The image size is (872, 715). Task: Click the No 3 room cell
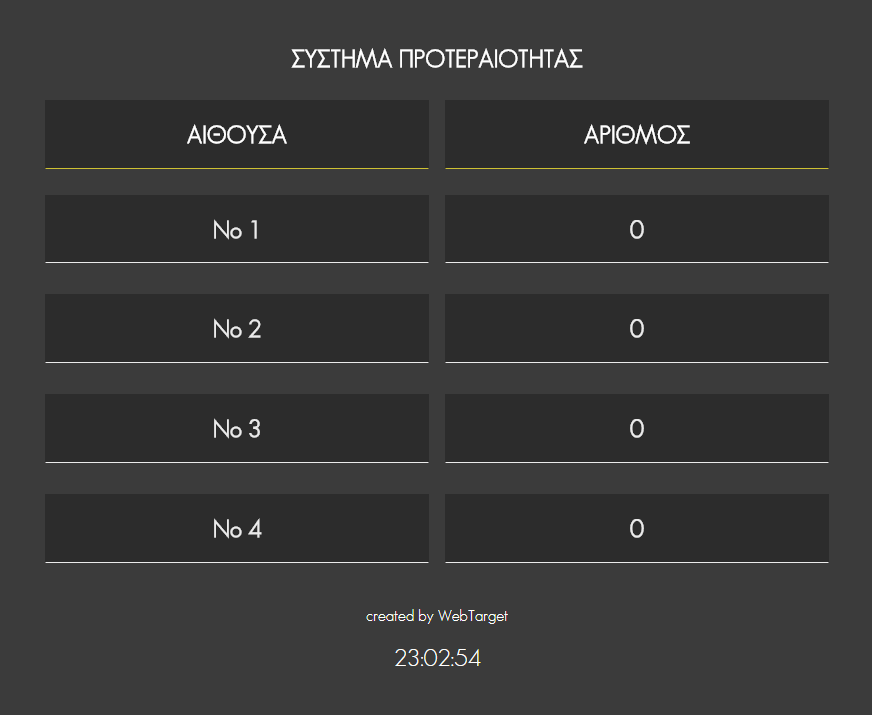pos(237,429)
